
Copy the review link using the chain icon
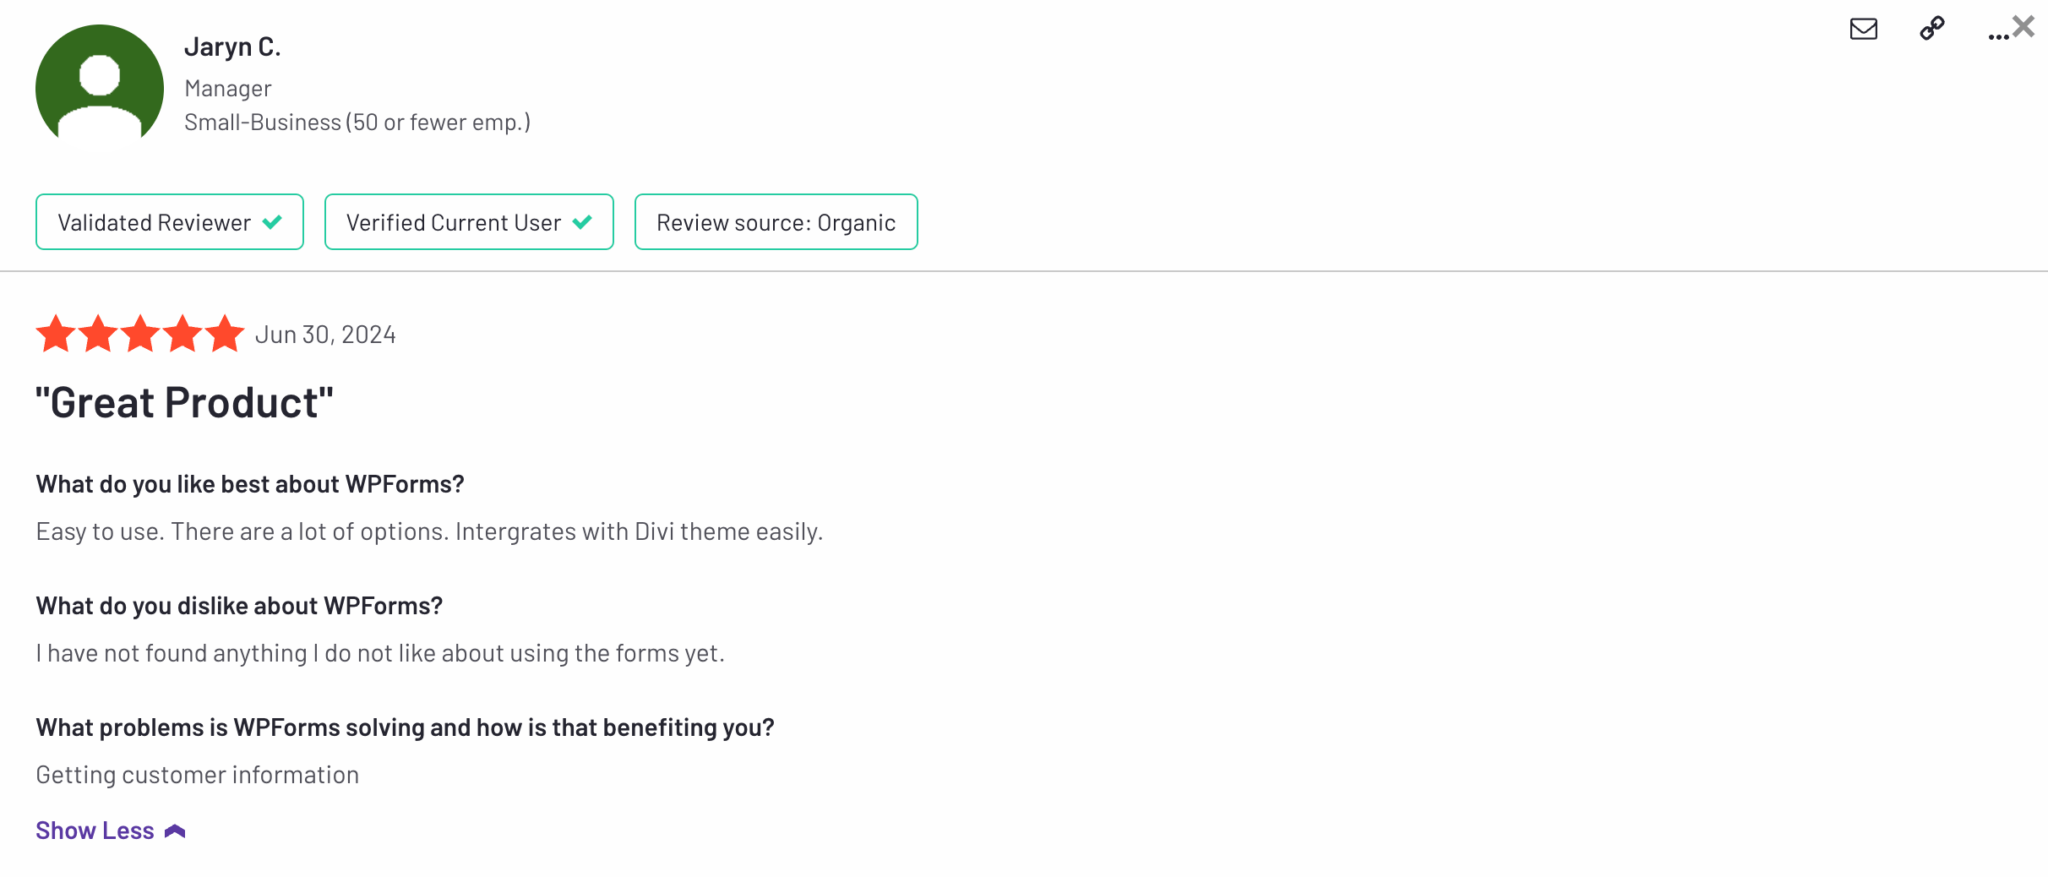click(x=1930, y=30)
